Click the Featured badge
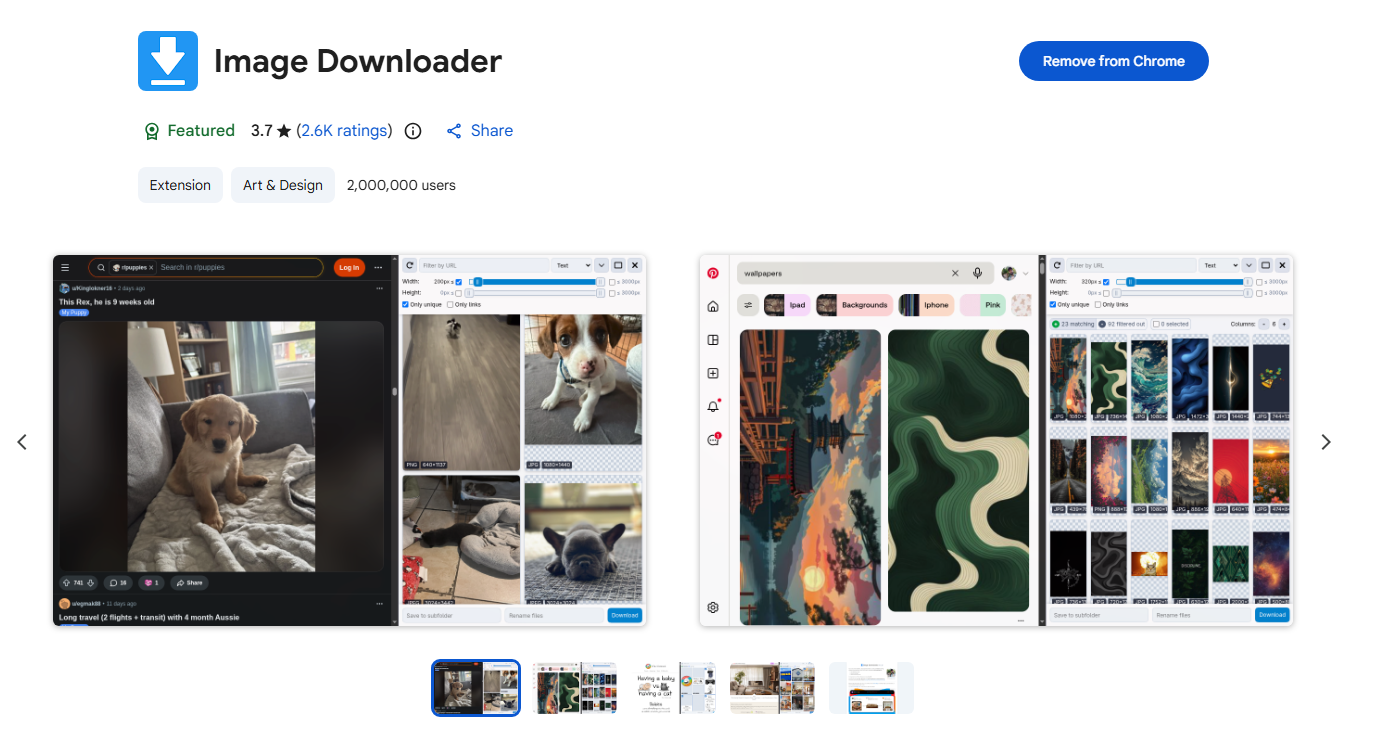 [x=189, y=130]
